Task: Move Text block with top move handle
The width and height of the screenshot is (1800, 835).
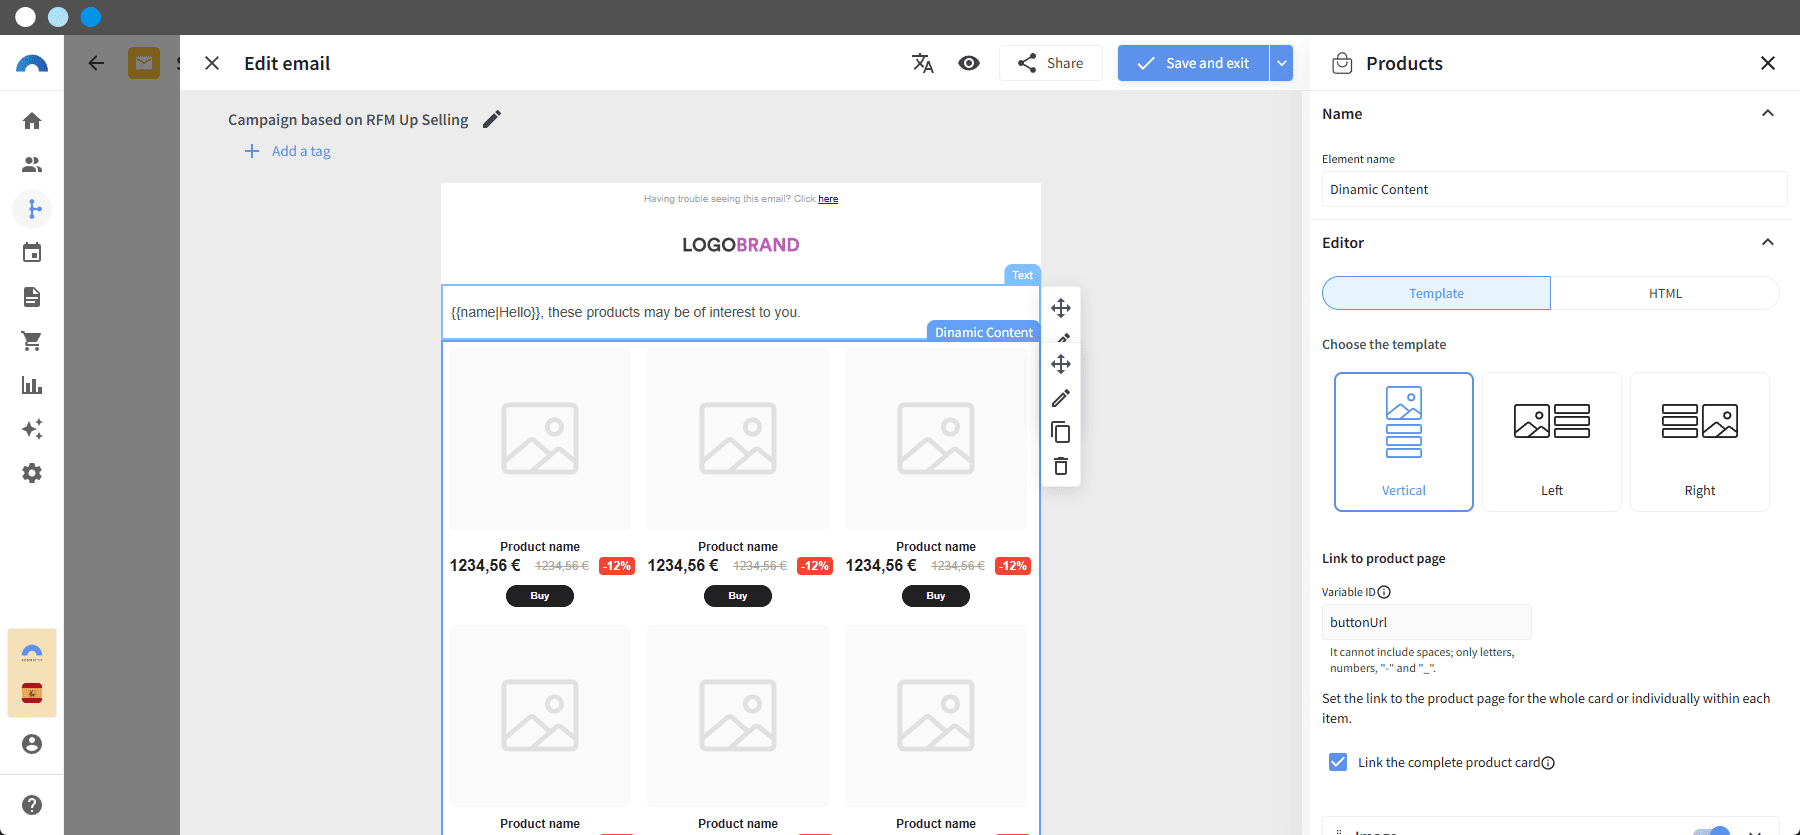Action: pos(1061,308)
